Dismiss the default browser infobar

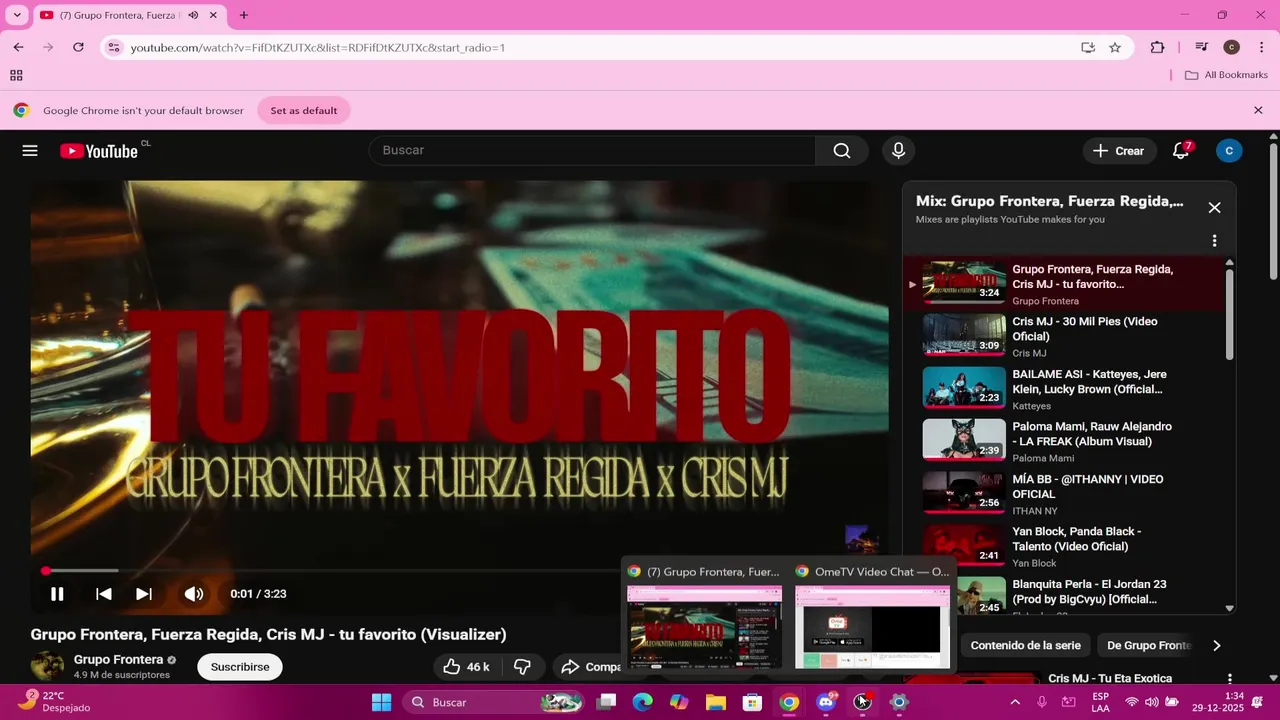point(1258,110)
